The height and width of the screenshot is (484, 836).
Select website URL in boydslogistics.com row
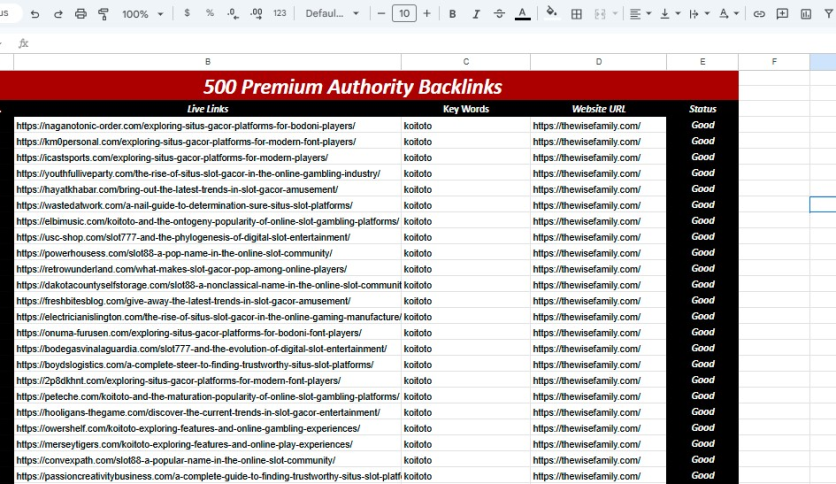click(x=598, y=365)
